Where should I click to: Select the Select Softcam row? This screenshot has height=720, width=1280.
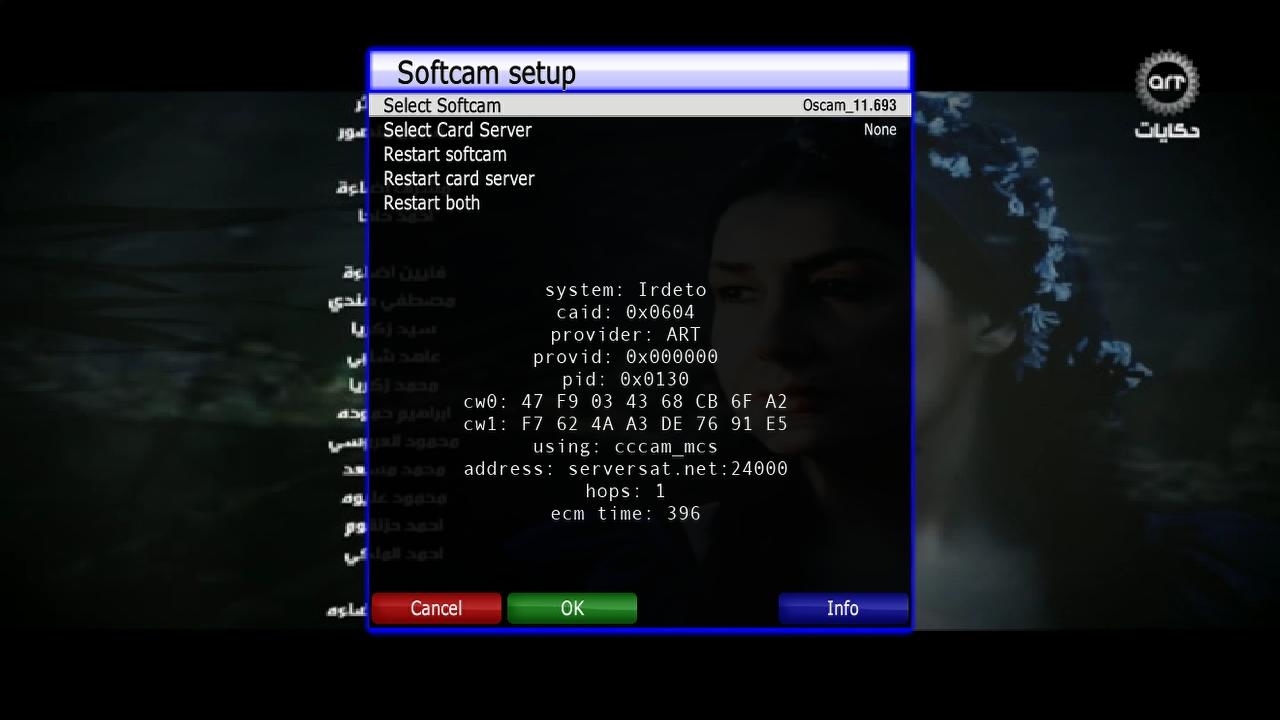pos(640,105)
